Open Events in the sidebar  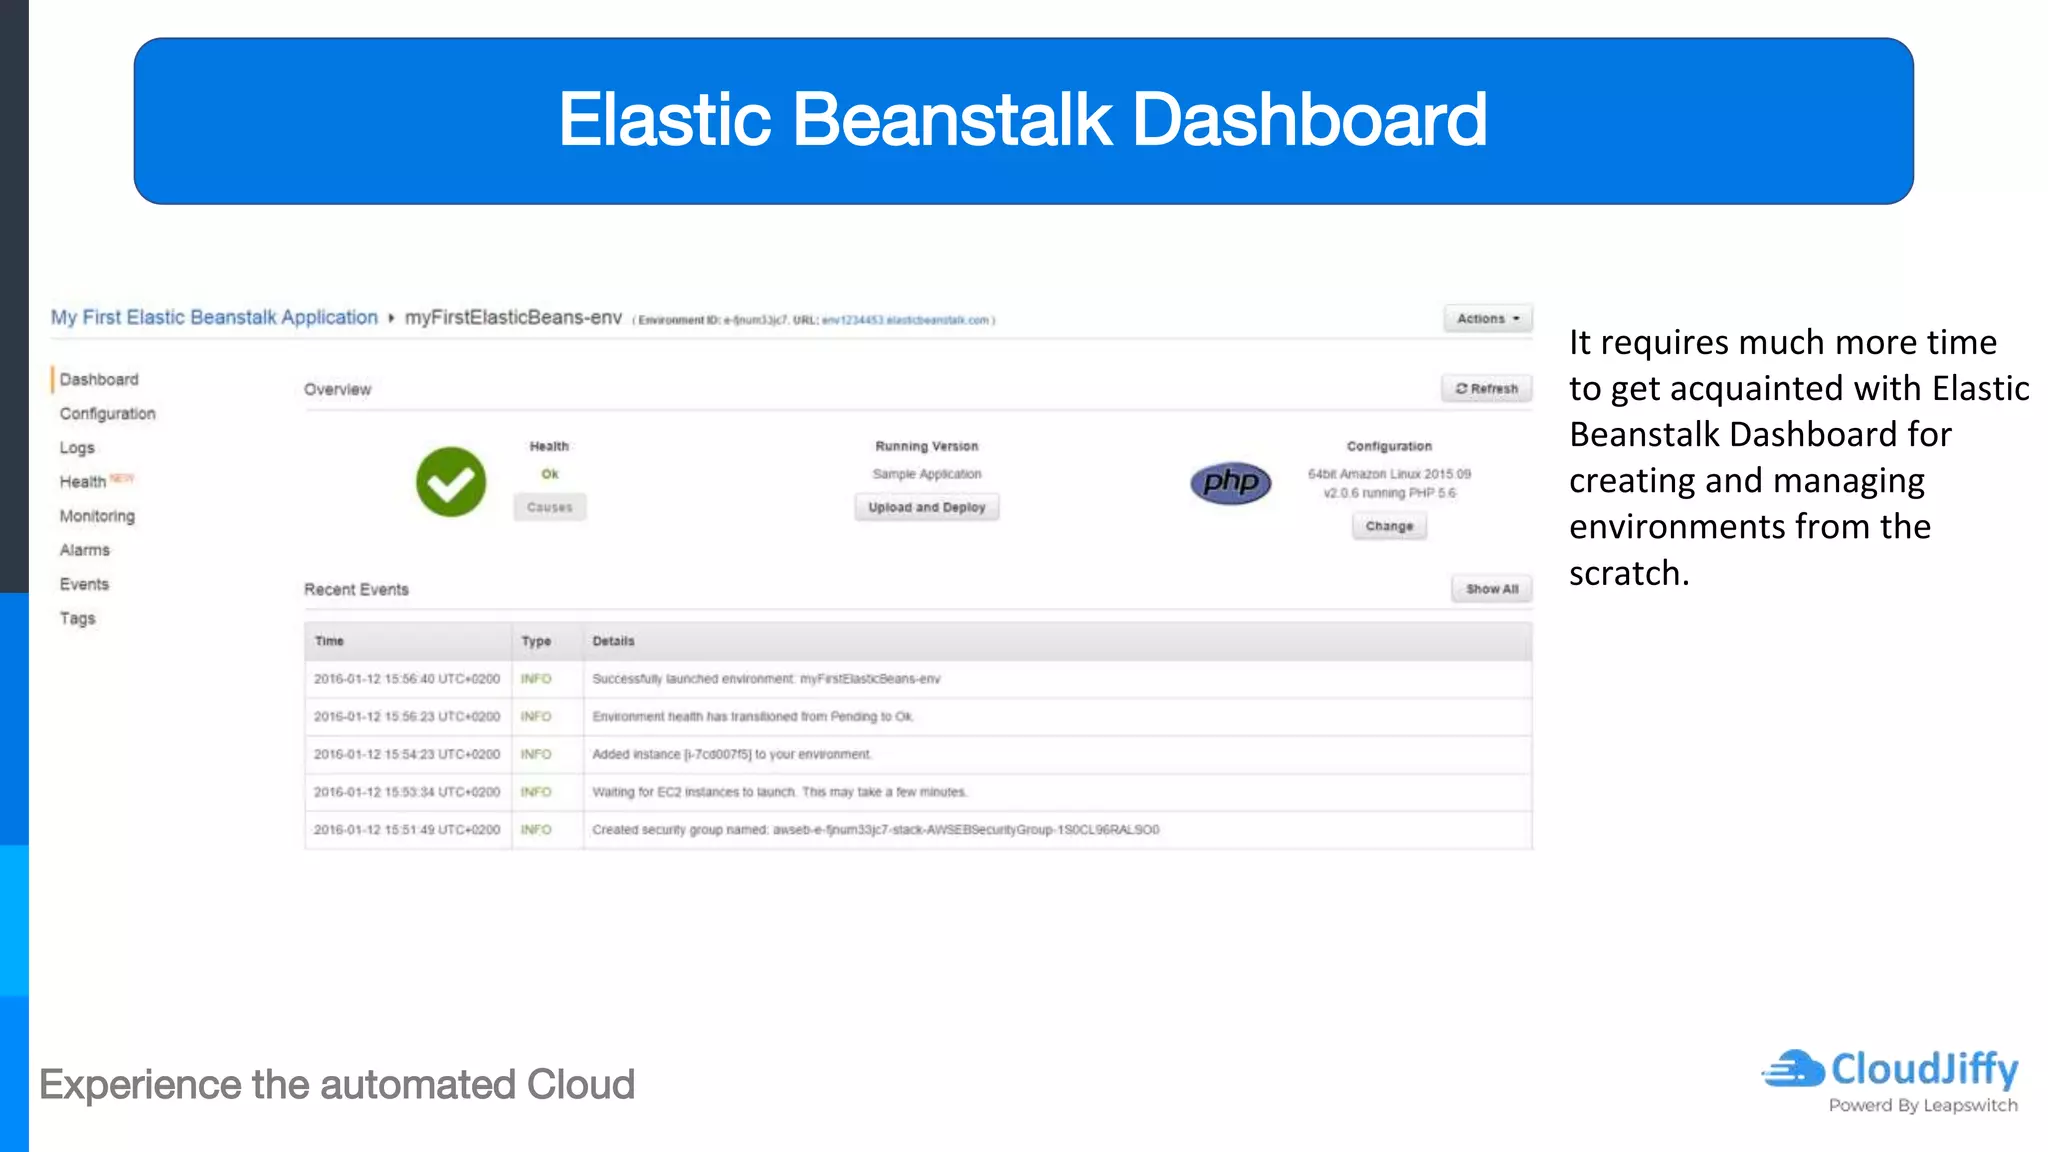84,584
